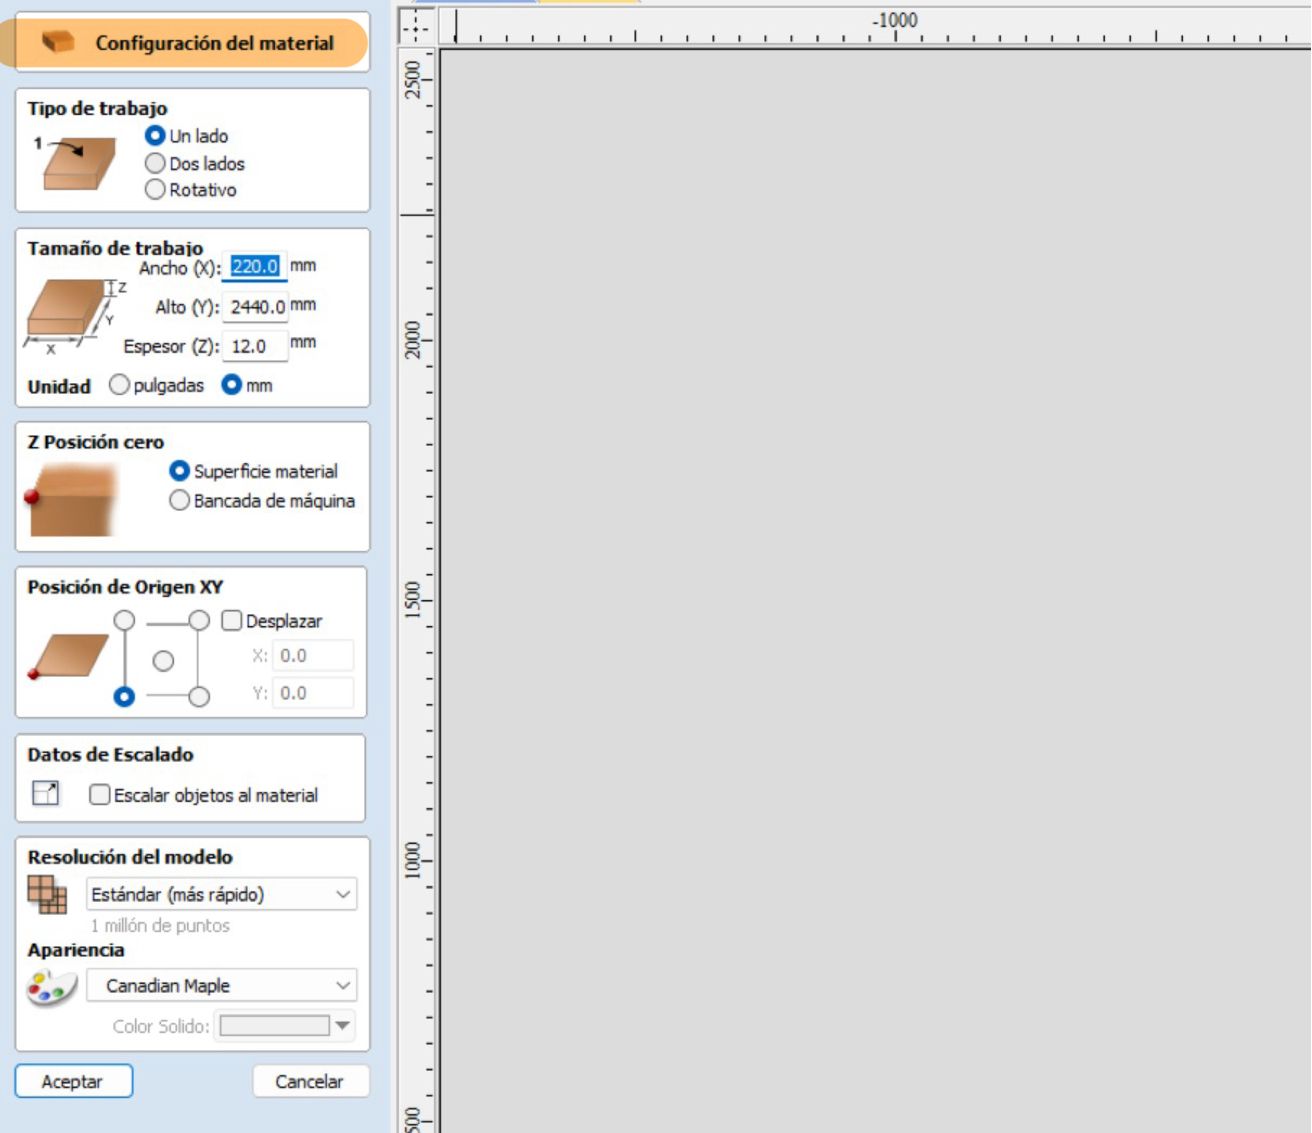Switch units to pulgadas
This screenshot has width=1312, height=1133.
pyautogui.click(x=119, y=385)
